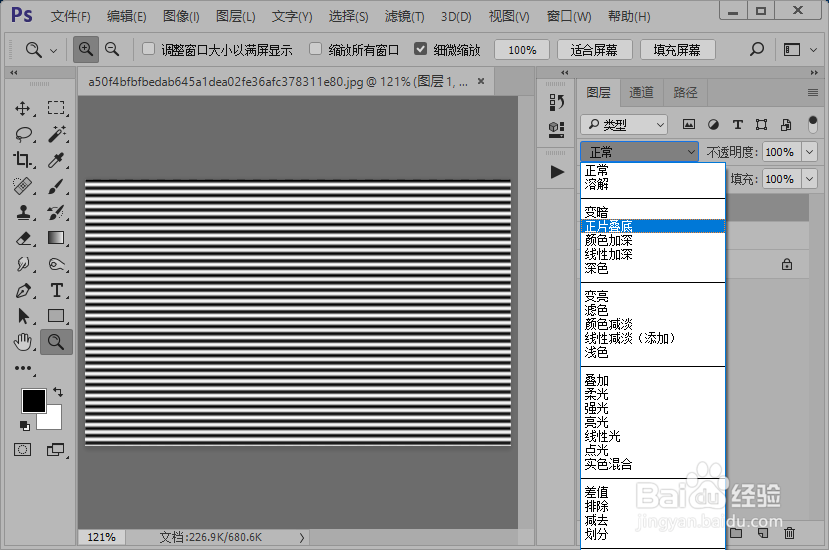The width and height of the screenshot is (829, 550).
Task: Select the Dodge tool
Action: point(56,264)
